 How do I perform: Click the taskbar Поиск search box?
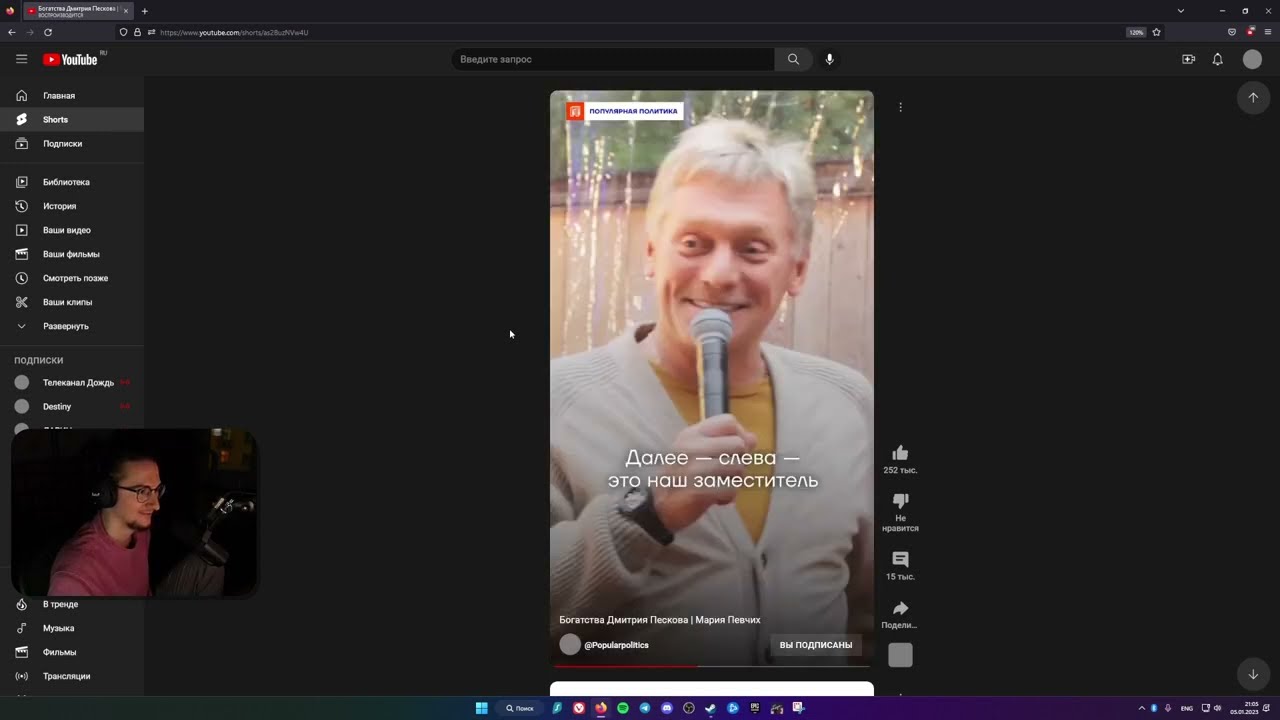point(519,708)
